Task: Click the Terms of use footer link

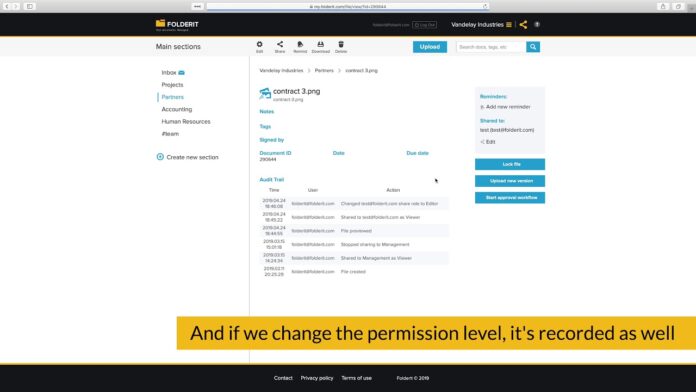Action: [356, 378]
